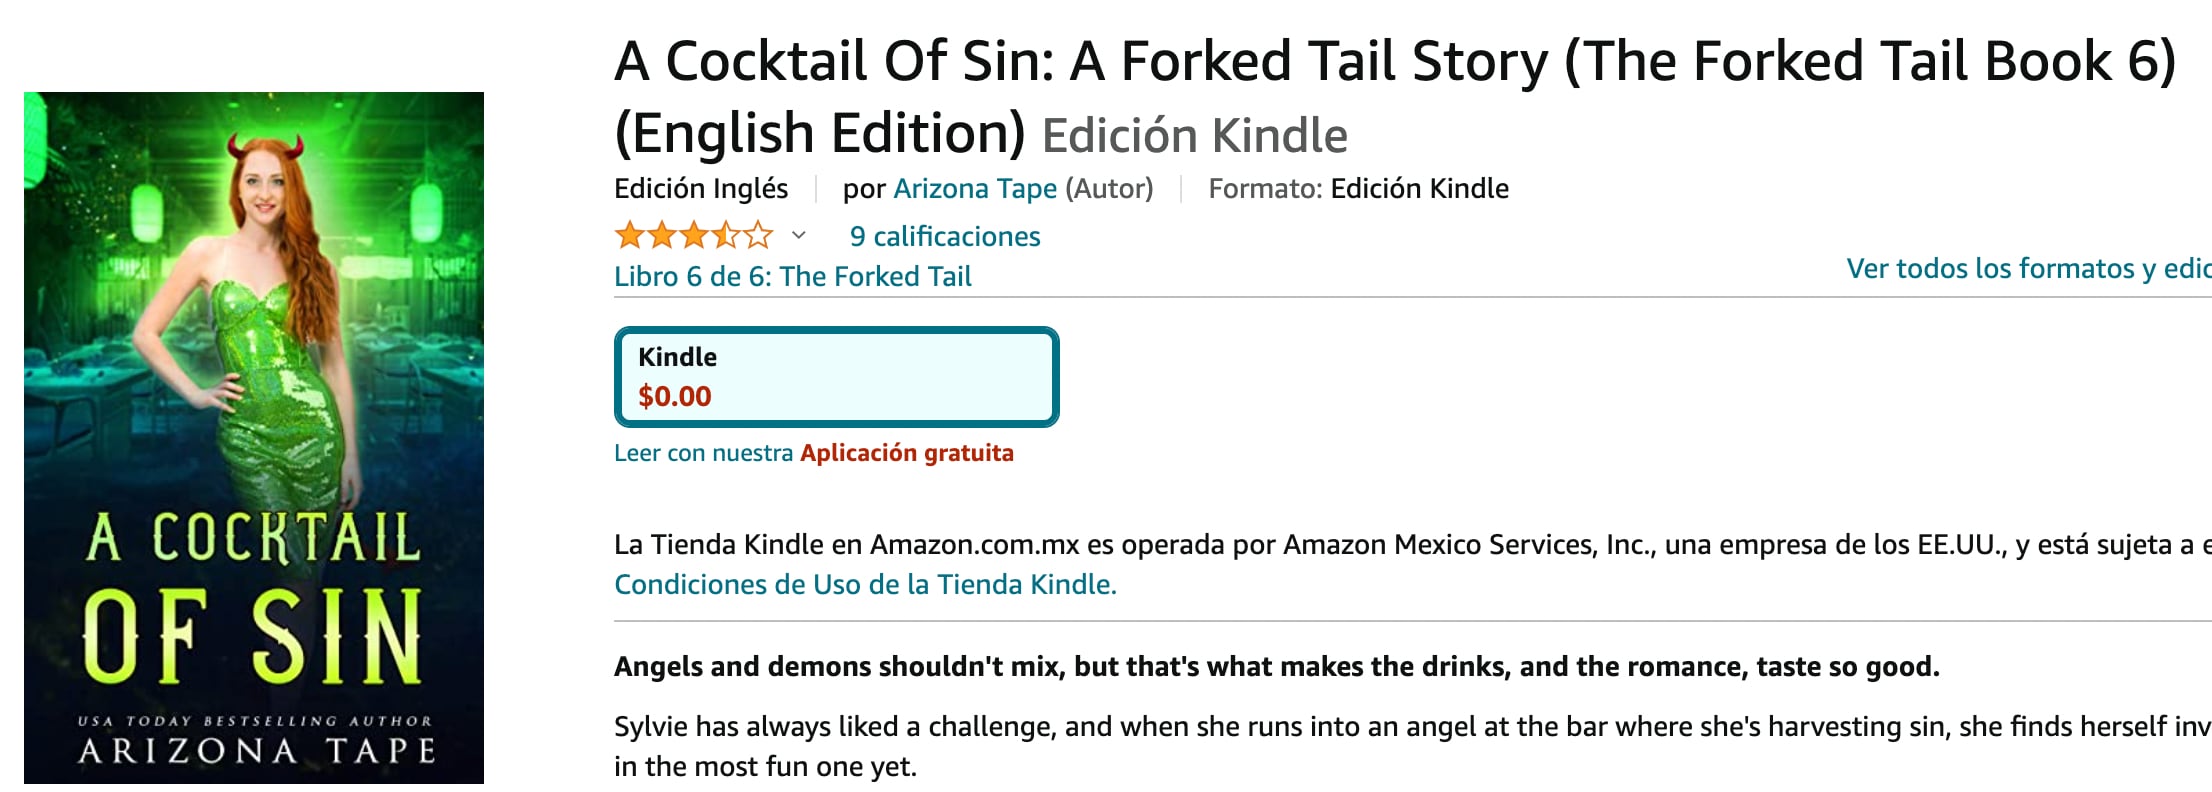Click the (Autor) label after the author name
The height and width of the screenshot is (792, 2212).
pyautogui.click(x=1109, y=189)
